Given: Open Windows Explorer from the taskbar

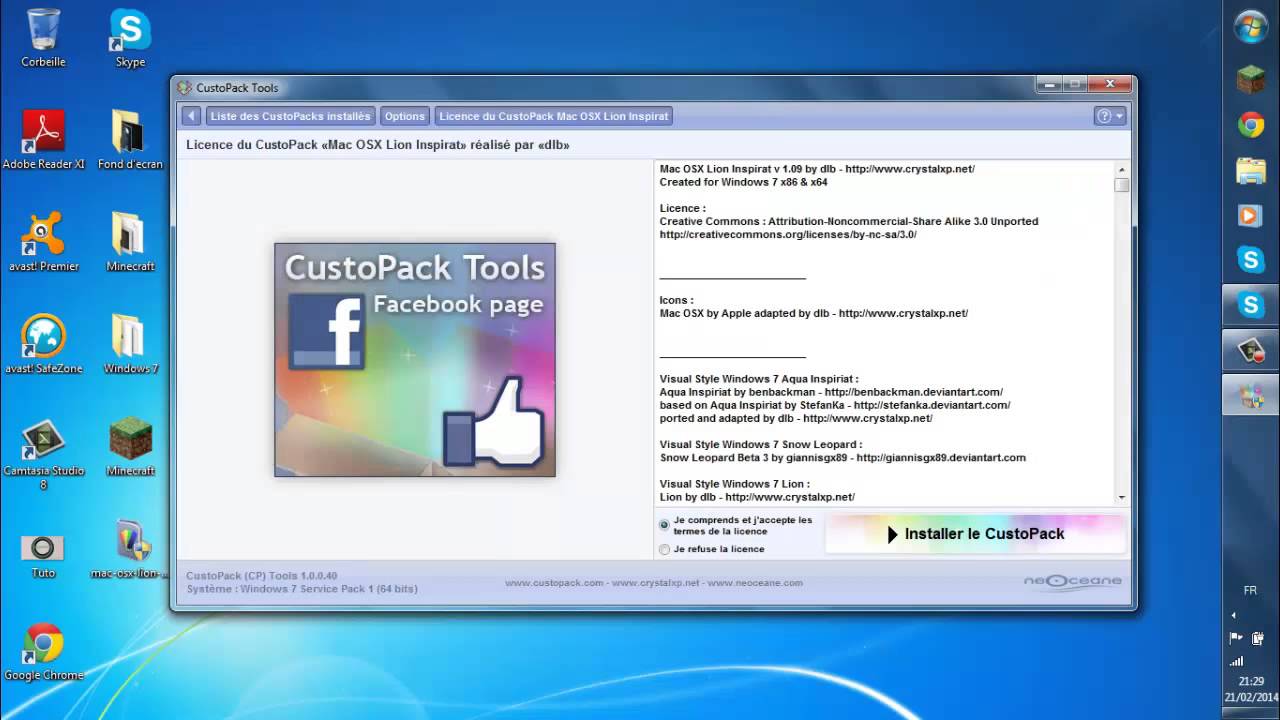Looking at the screenshot, I should (x=1251, y=170).
